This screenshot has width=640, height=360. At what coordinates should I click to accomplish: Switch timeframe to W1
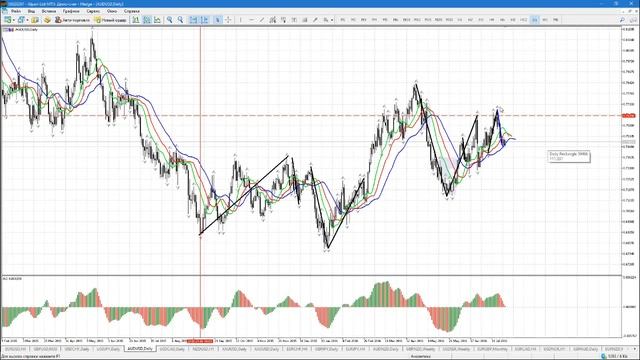[545, 20]
